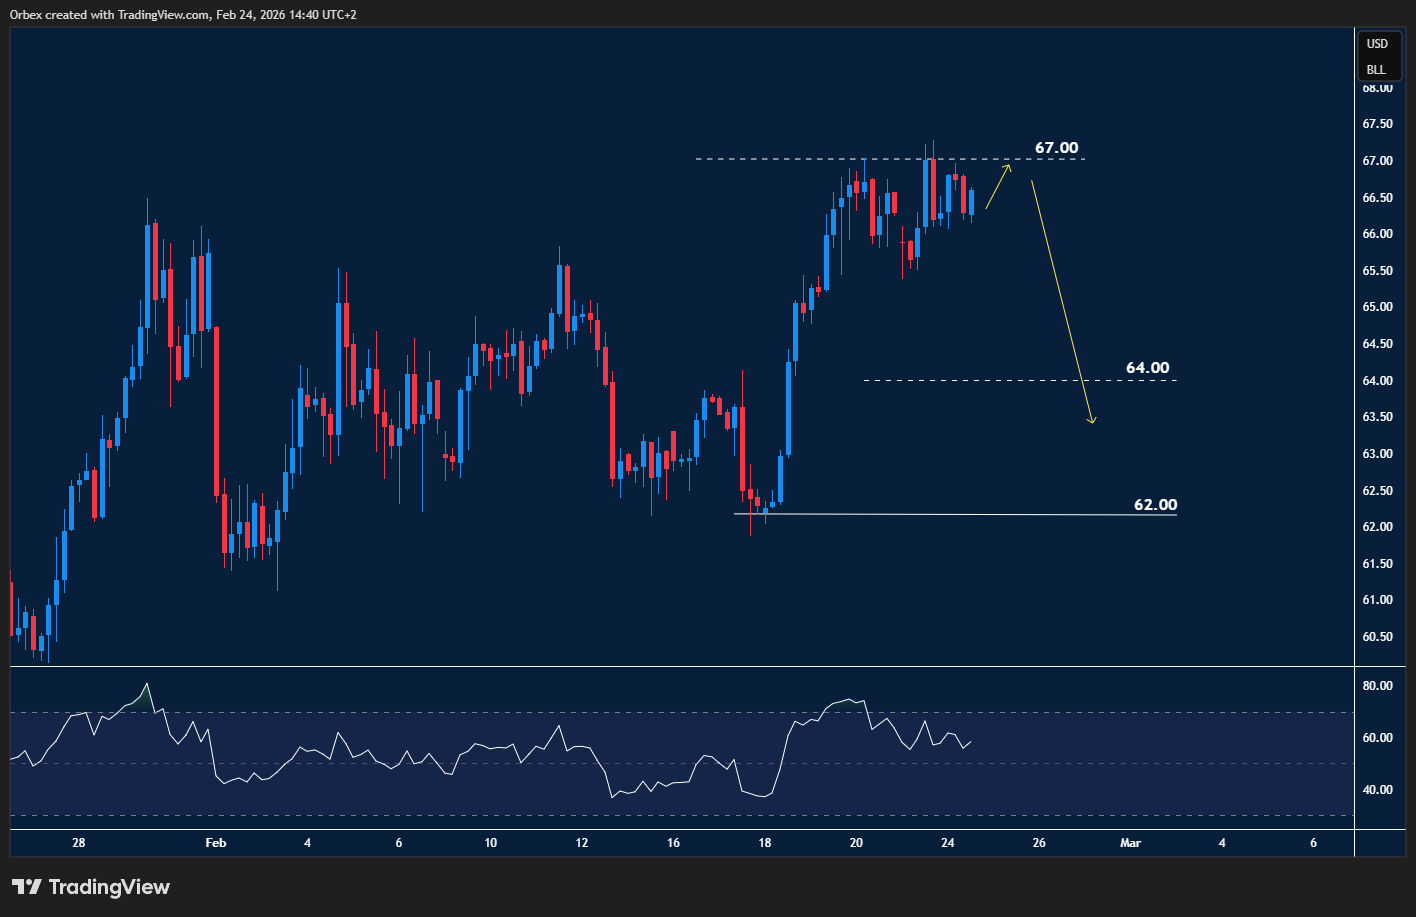Click the TradingView name text link
Screen dimensions: 1416x917
[x=112, y=886]
